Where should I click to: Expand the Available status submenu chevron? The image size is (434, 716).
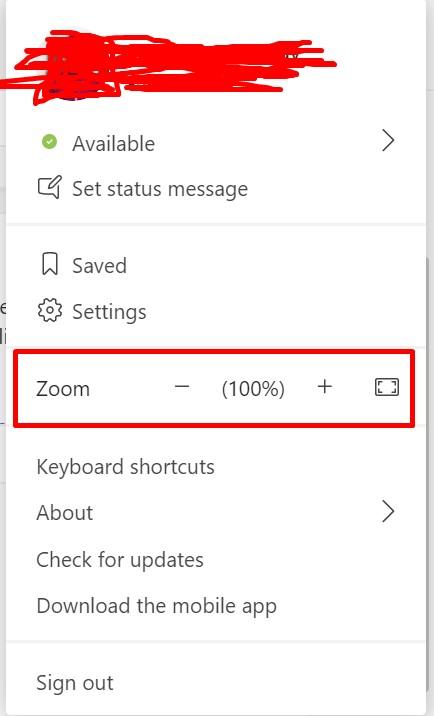388,141
